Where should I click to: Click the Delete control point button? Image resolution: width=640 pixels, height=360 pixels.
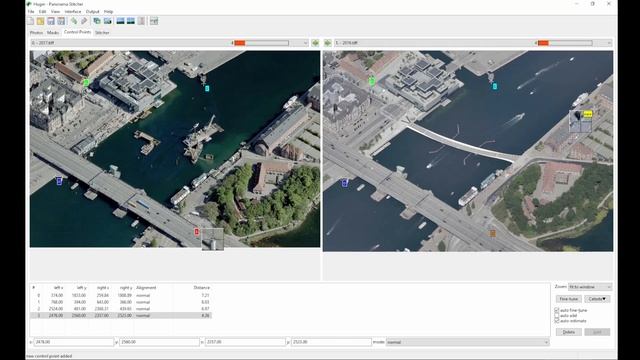click(x=569, y=332)
